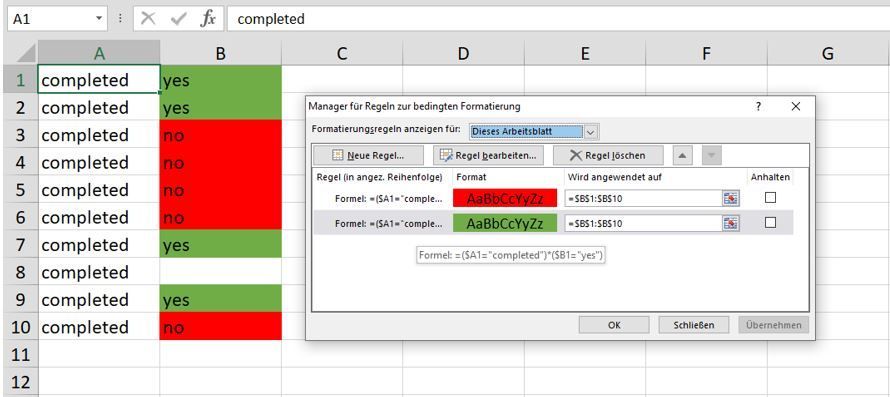Click cell B2 with green 'yes'

[x=221, y=107]
